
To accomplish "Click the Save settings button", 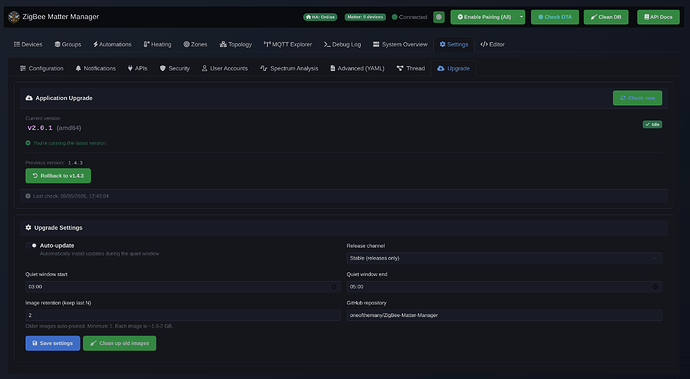I will (x=53, y=343).
